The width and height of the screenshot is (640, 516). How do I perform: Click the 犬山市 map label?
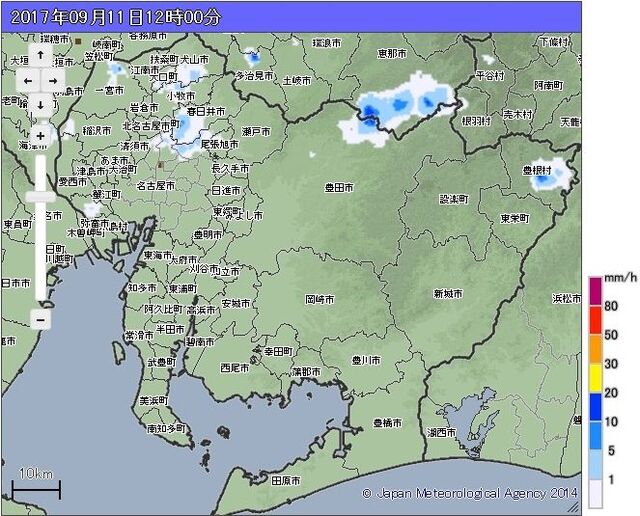click(195, 60)
